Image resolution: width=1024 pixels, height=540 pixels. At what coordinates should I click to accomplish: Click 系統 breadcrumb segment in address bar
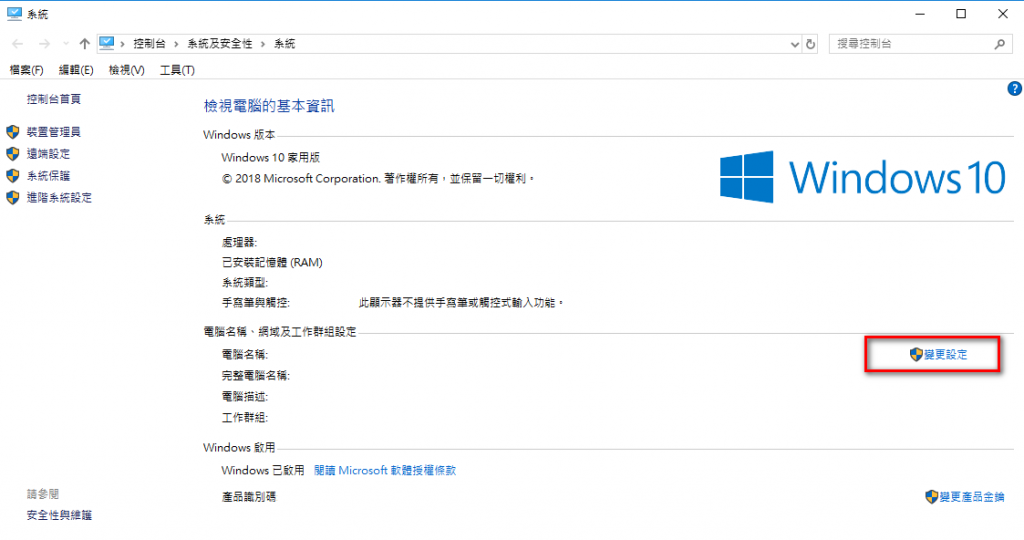pyautogui.click(x=285, y=44)
